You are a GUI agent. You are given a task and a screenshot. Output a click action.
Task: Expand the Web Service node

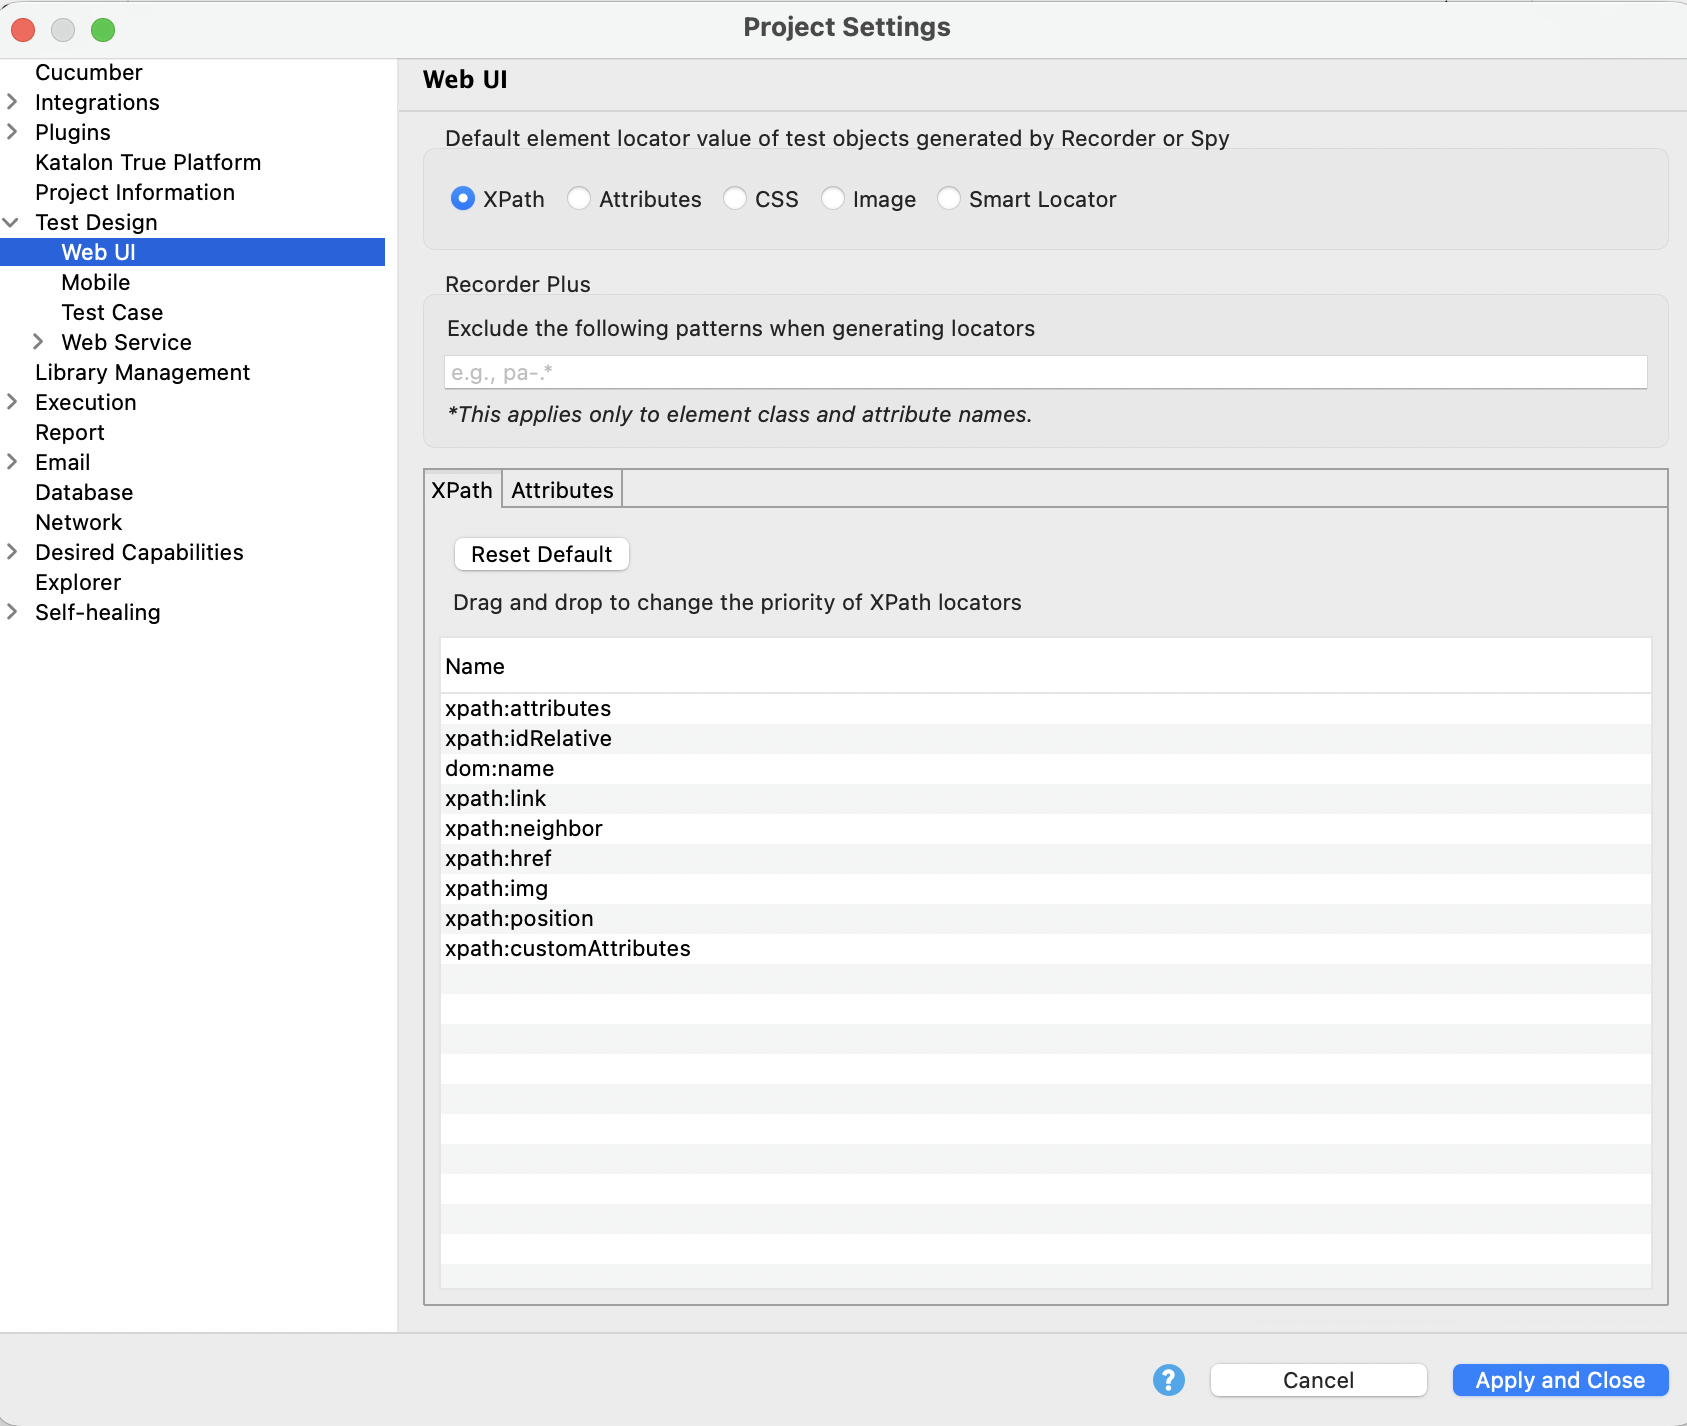[38, 342]
